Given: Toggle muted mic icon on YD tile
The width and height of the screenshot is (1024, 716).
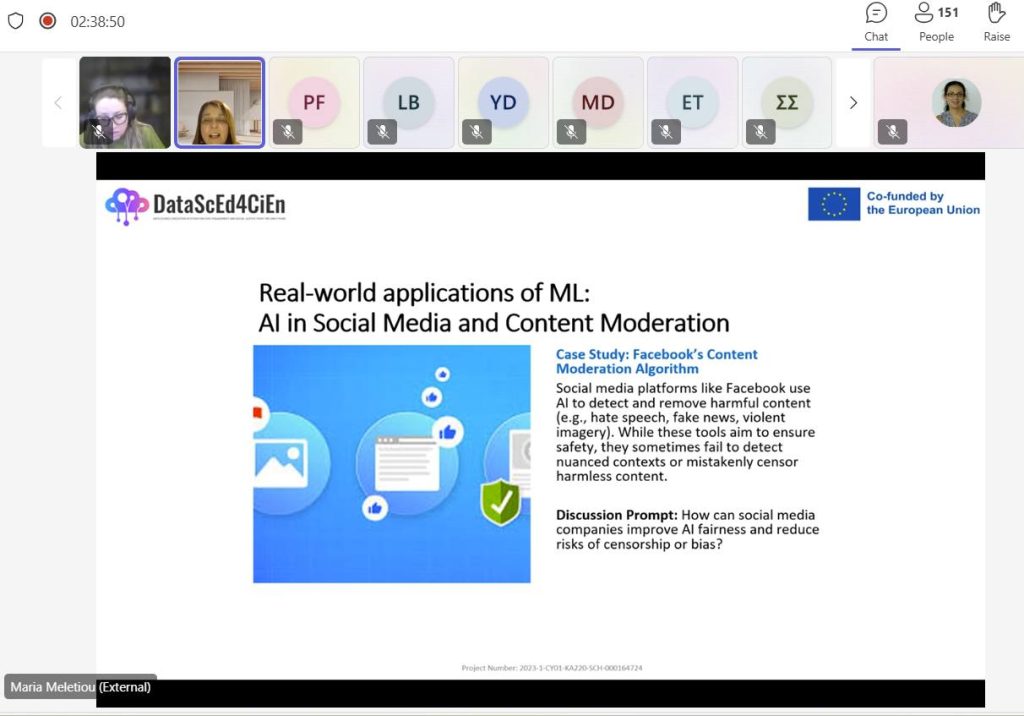Looking at the screenshot, I should pyautogui.click(x=477, y=132).
